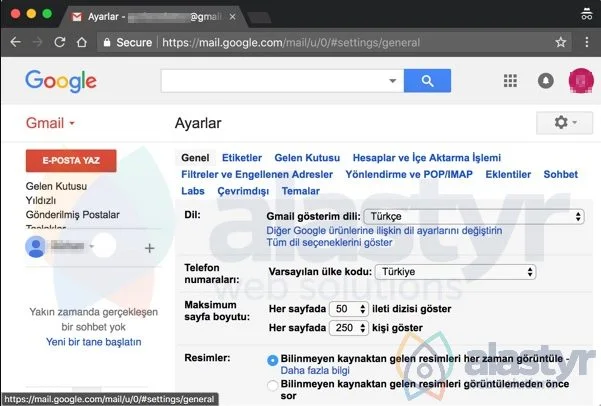Click the plus icon in chat panel
This screenshot has width=601, height=406.
[x=149, y=248]
